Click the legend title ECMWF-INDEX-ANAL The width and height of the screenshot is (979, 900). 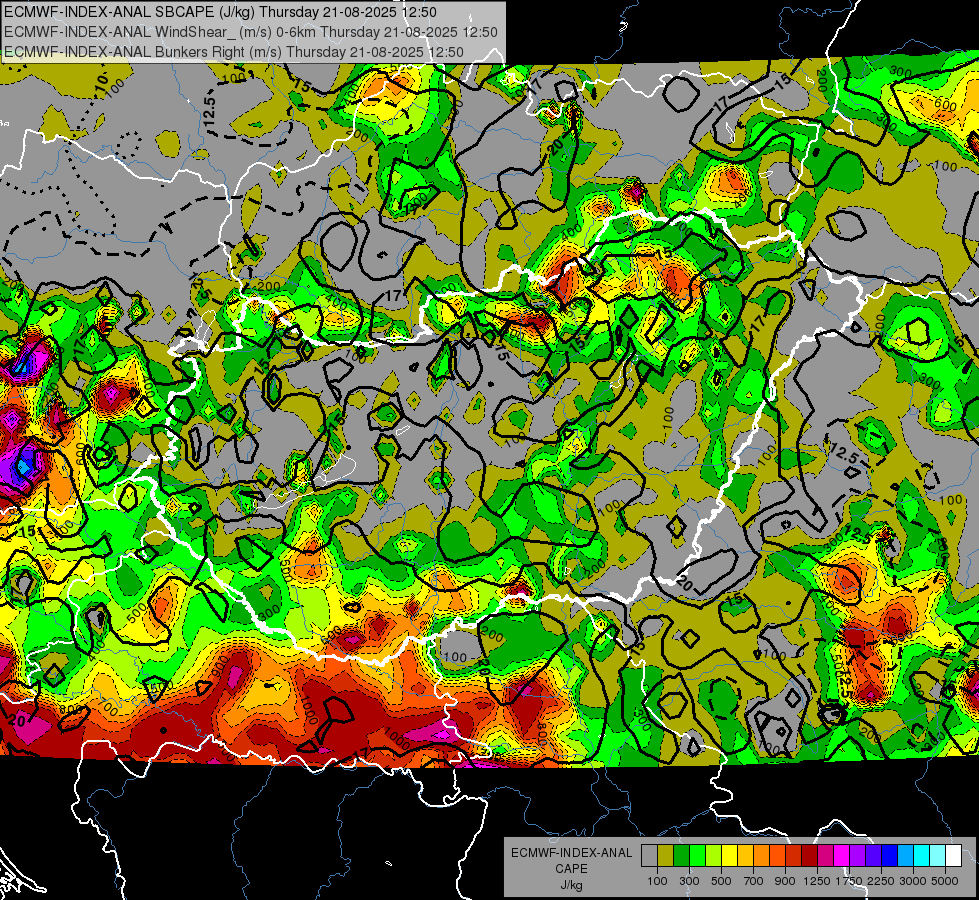click(x=572, y=853)
